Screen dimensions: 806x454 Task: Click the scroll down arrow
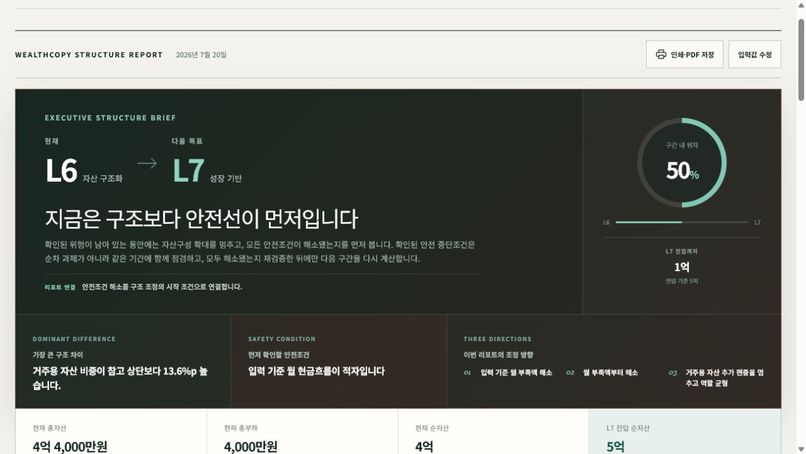(801, 449)
